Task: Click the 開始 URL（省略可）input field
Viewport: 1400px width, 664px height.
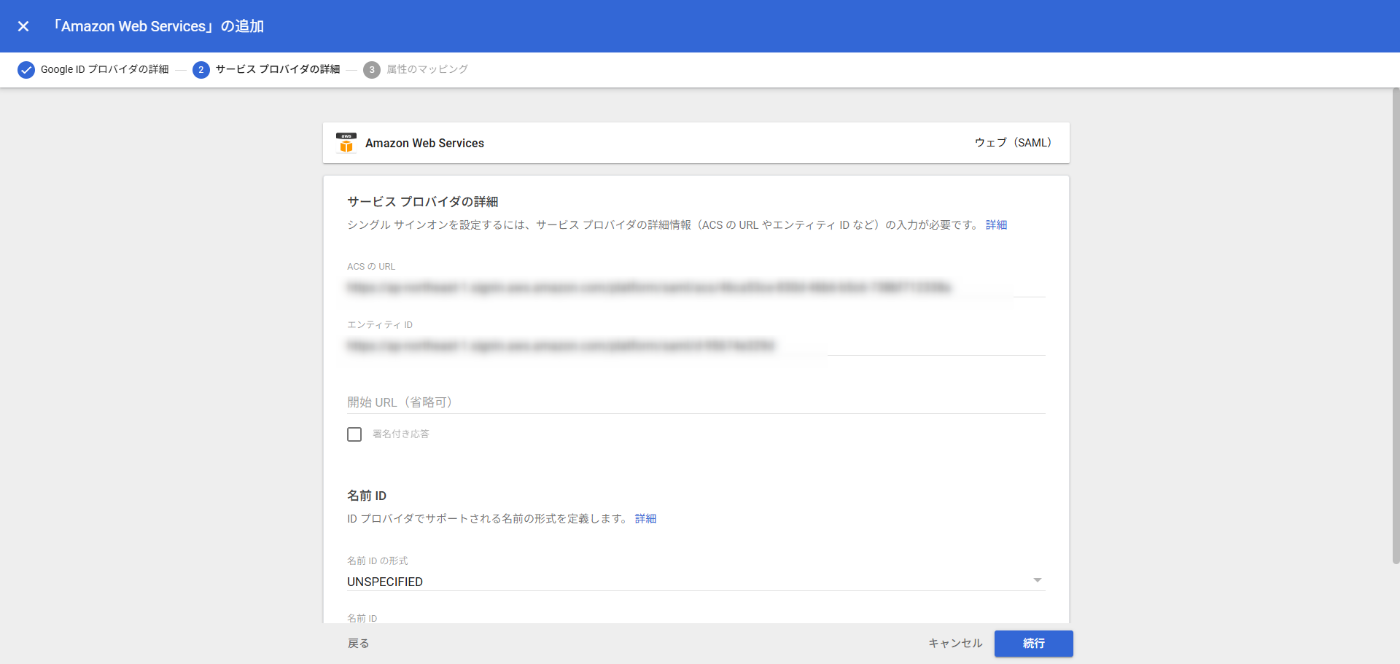Action: coord(696,402)
